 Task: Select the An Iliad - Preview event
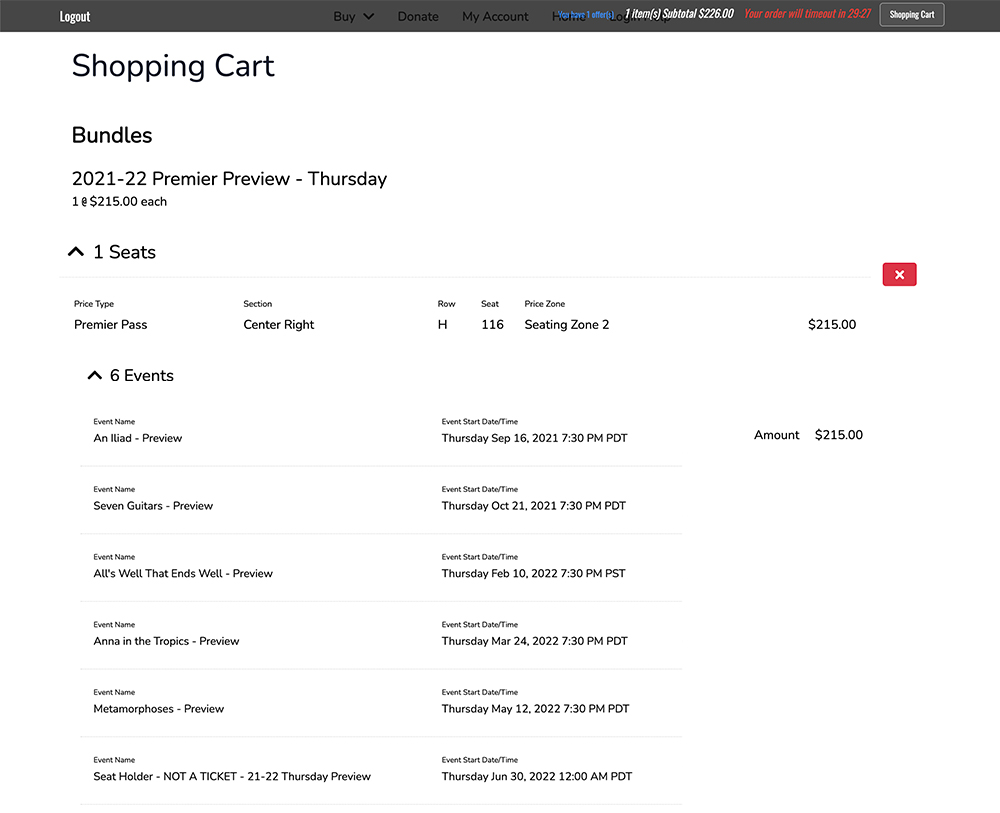coord(138,438)
